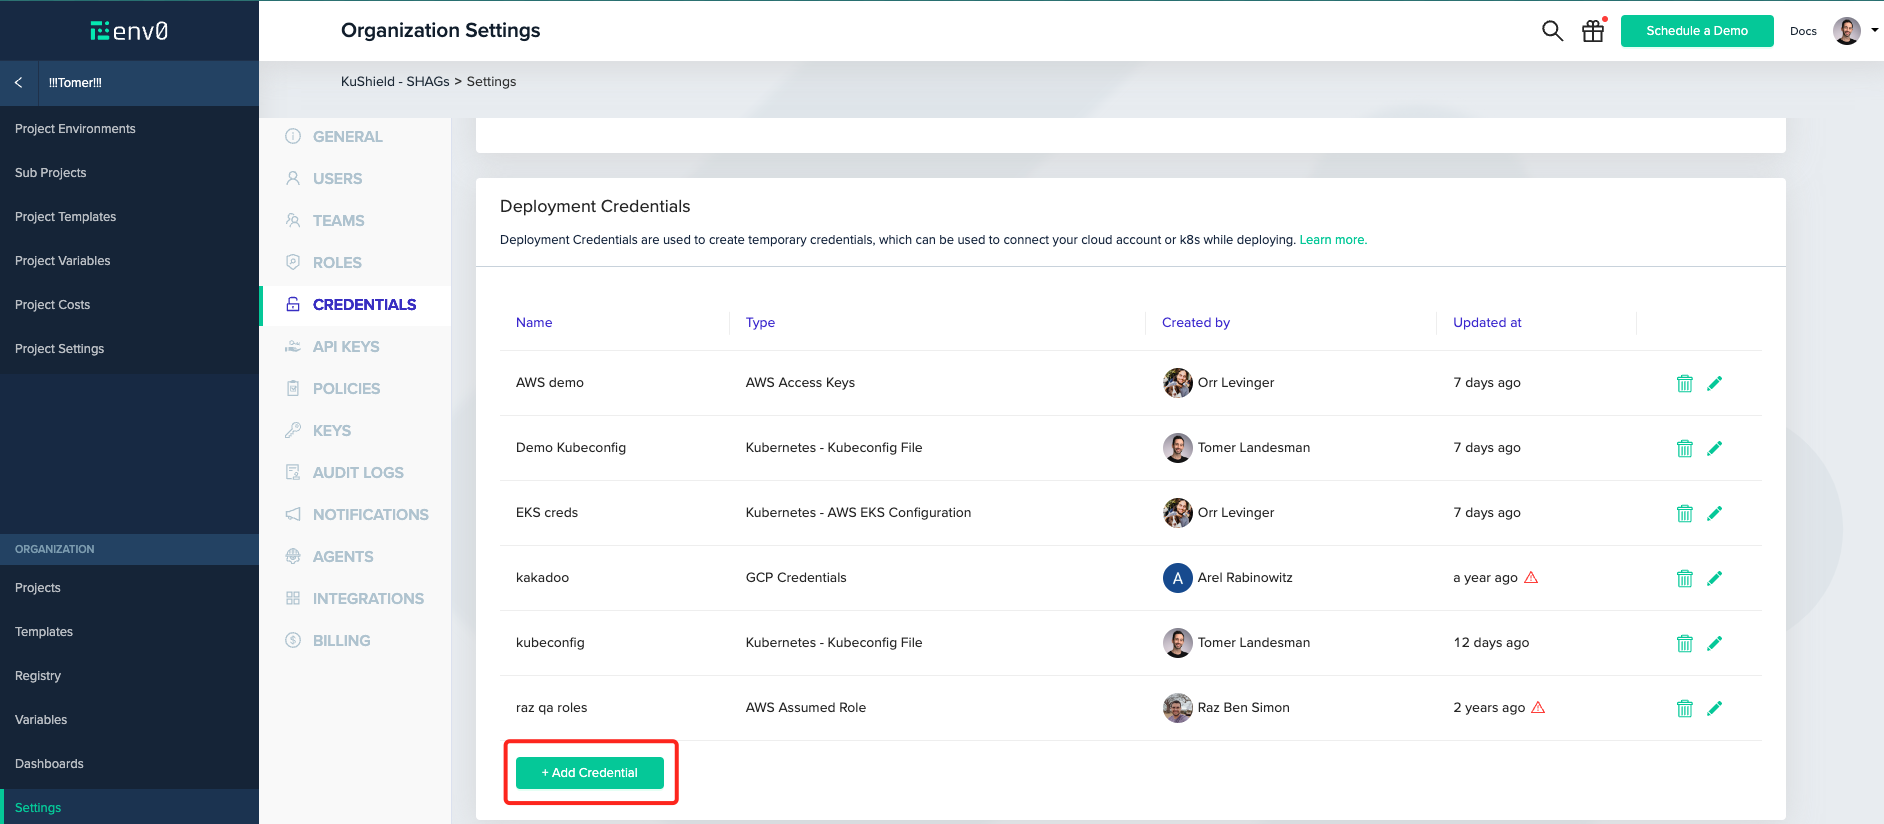
Task: Click warning triangle next to '2 years ago'
Action: click(1538, 707)
